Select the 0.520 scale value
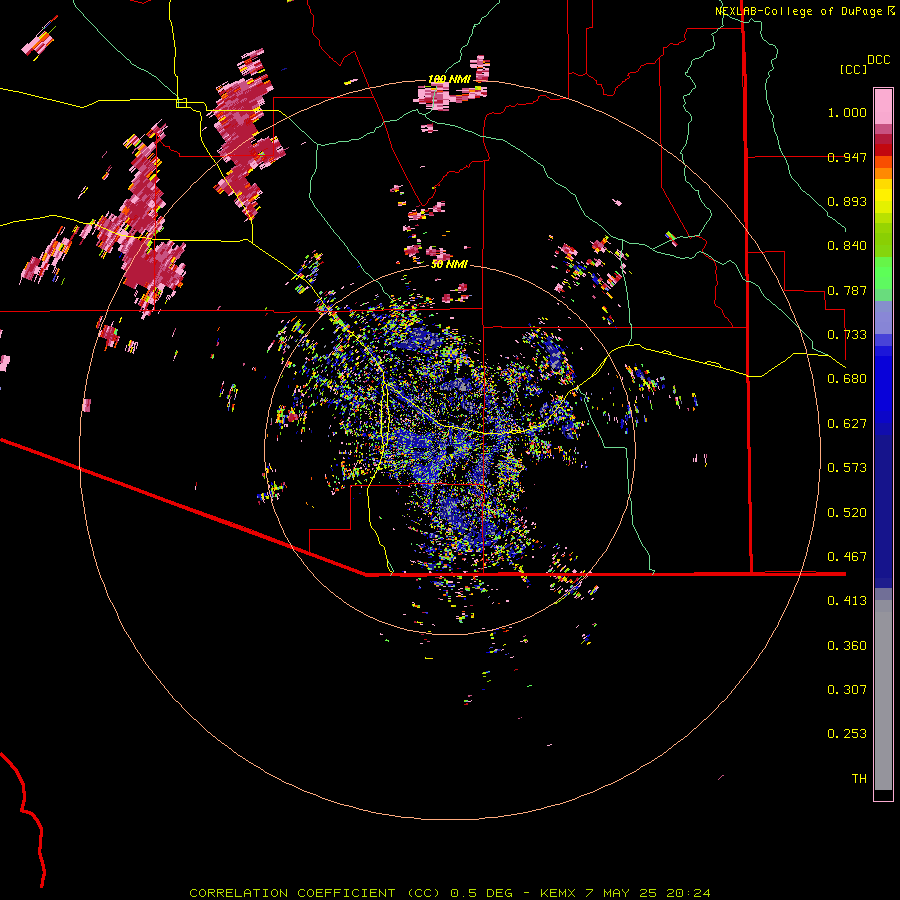Image resolution: width=900 pixels, height=900 pixels. point(847,513)
